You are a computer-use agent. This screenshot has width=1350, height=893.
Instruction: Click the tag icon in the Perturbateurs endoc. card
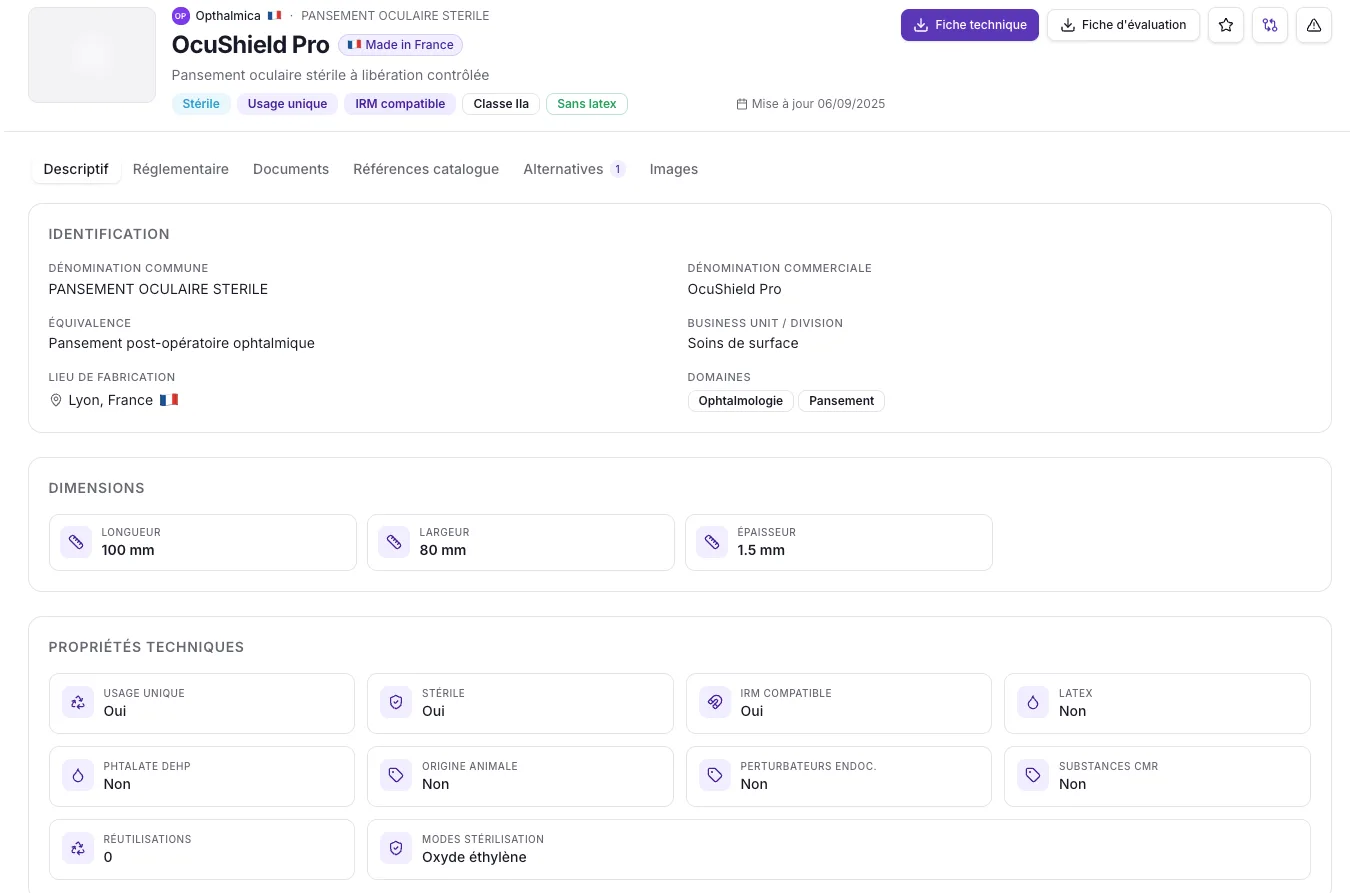[x=715, y=776]
